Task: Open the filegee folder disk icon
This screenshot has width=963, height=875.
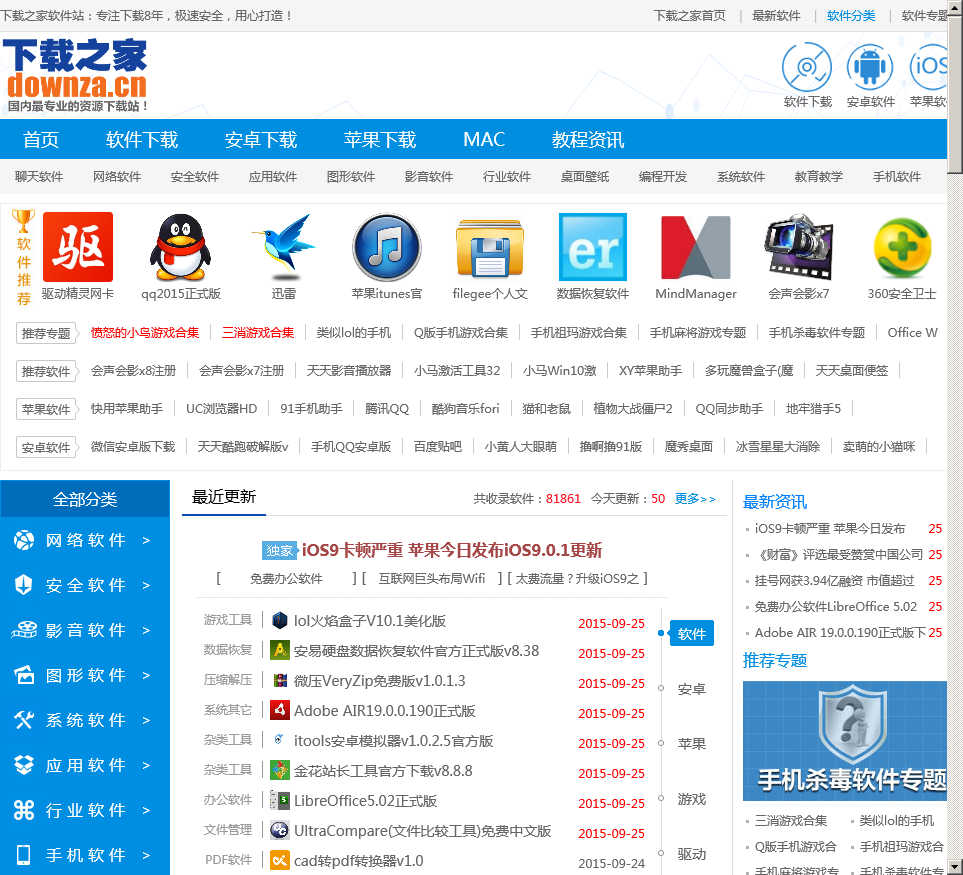Action: (x=489, y=247)
